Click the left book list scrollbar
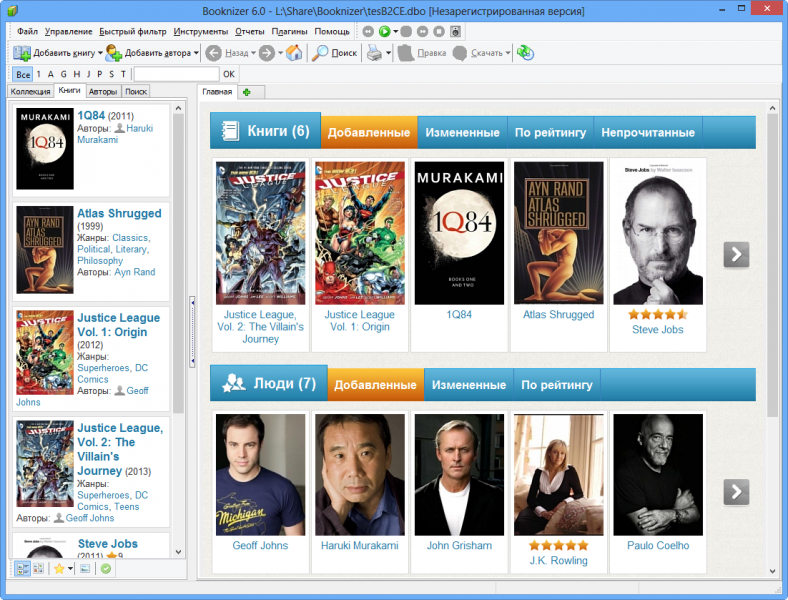 [178, 263]
